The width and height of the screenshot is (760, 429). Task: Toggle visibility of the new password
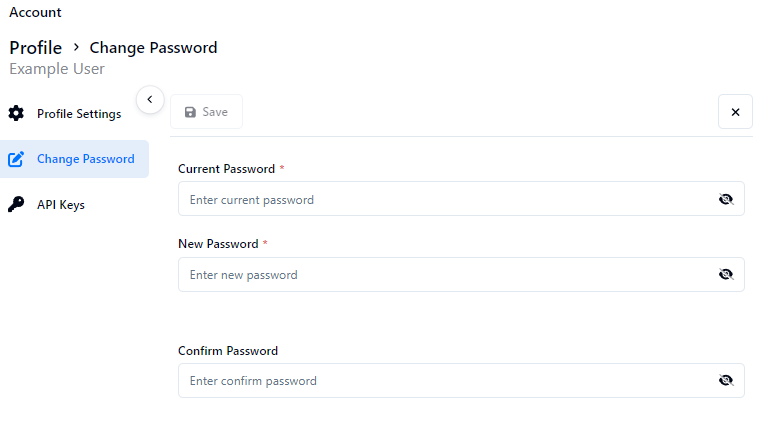coord(726,274)
